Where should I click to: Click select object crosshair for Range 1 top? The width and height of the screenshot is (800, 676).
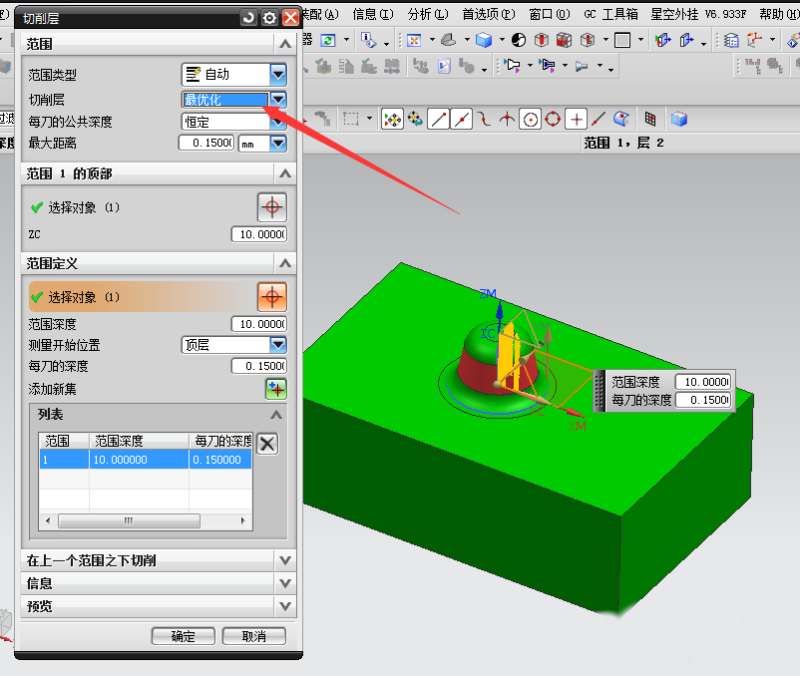(272, 207)
